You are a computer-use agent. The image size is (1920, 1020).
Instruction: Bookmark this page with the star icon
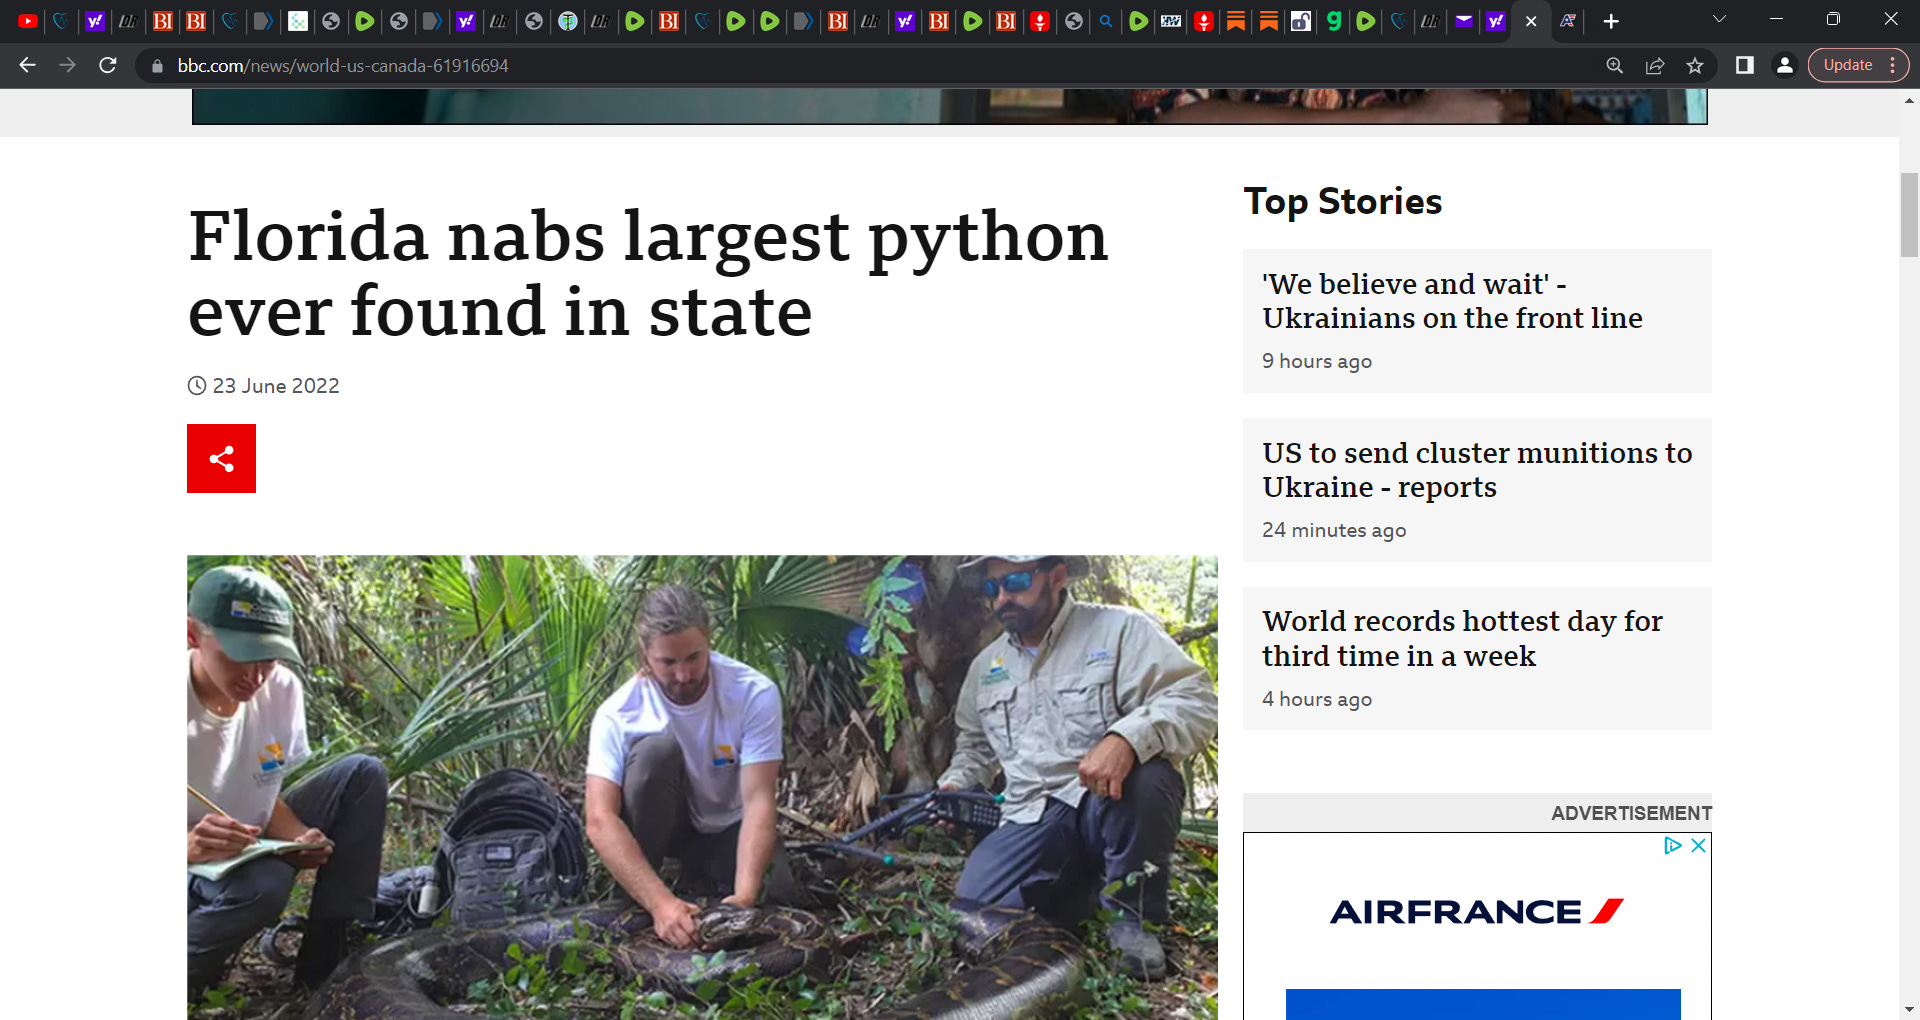point(1695,65)
